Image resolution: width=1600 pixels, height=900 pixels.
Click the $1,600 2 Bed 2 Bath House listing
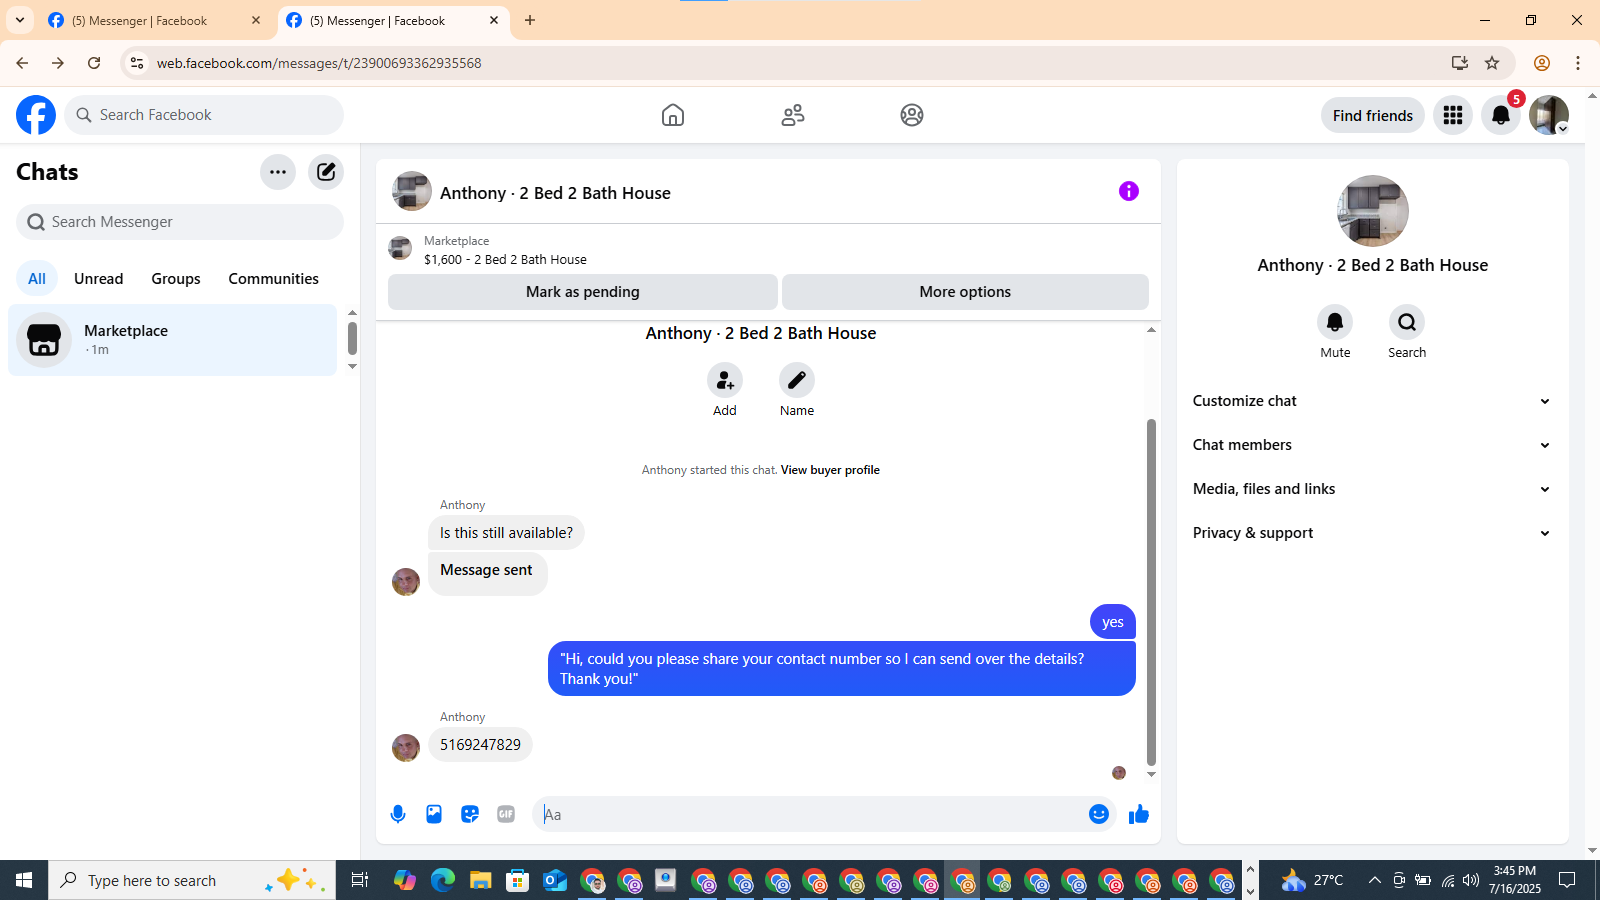click(505, 259)
